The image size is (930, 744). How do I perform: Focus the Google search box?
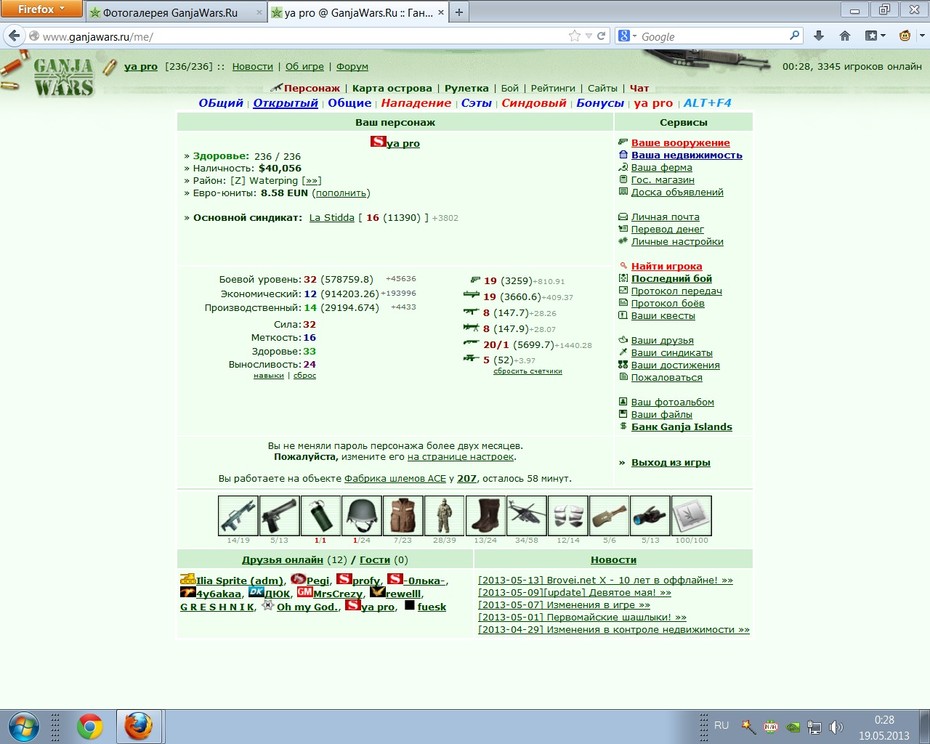[712, 36]
